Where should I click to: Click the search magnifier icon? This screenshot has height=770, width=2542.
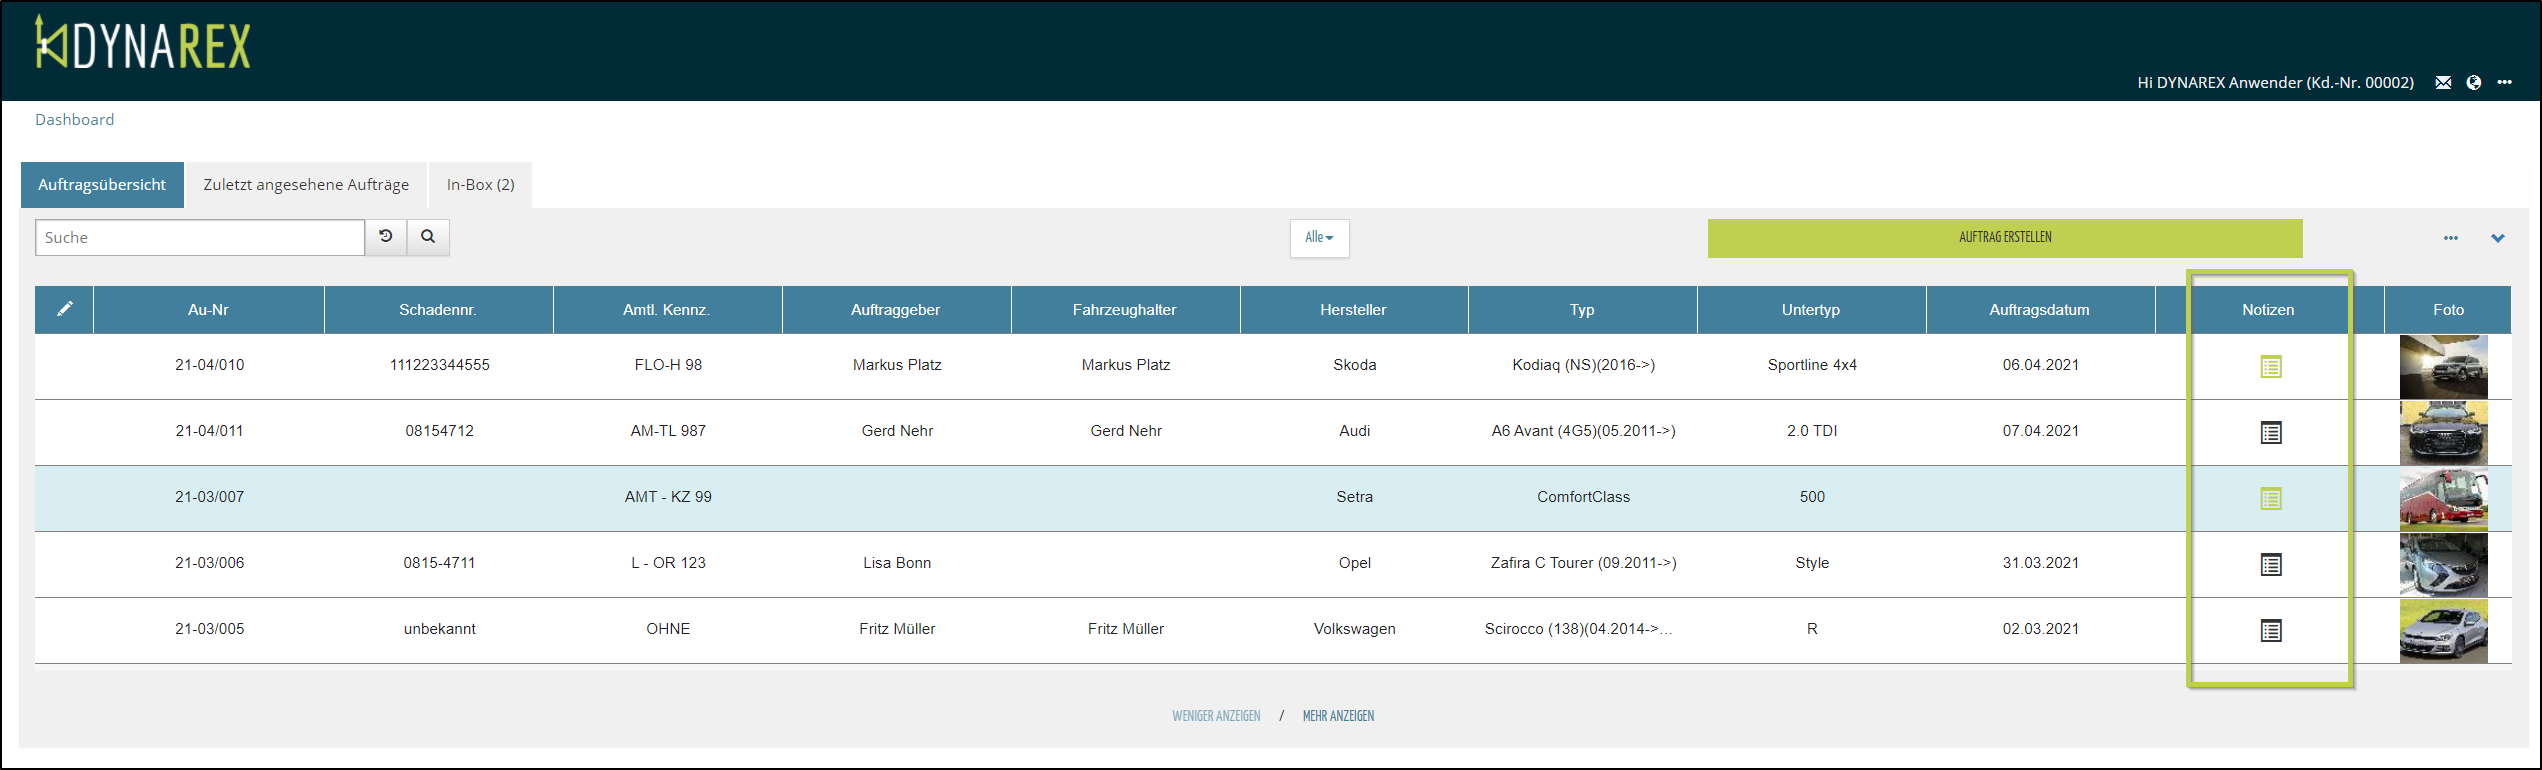tap(428, 237)
